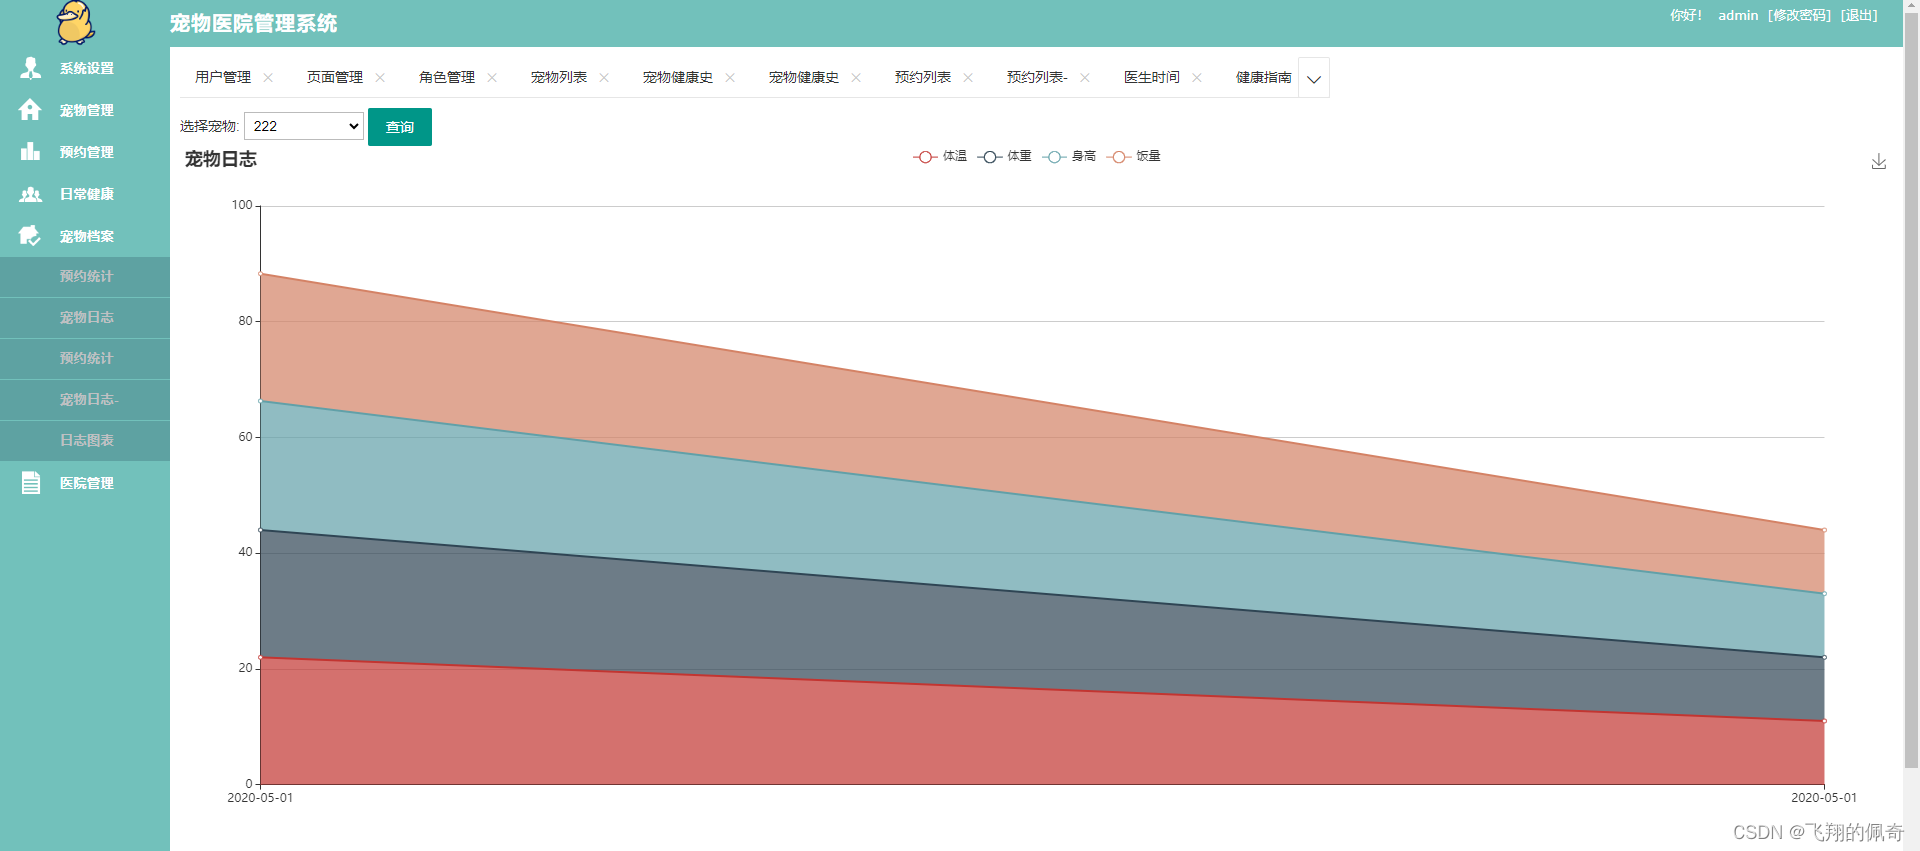1920x851 pixels.
Task: Open 宠物日志- submenu item with dash
Action: [x=85, y=399]
